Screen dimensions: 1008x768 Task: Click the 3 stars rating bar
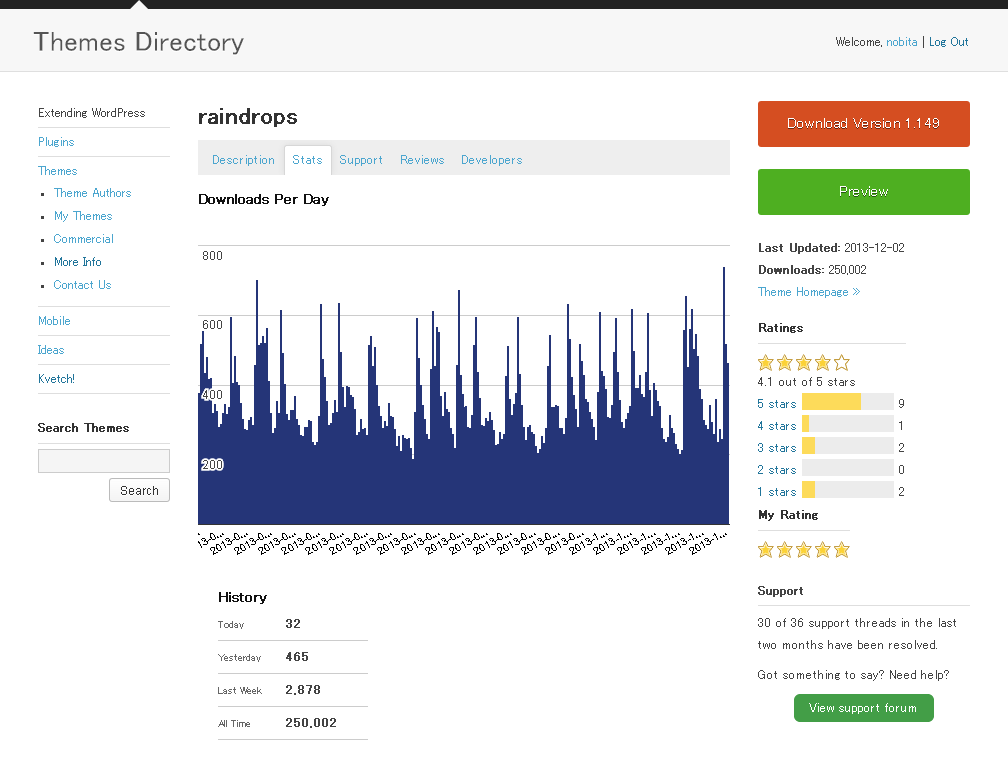pyautogui.click(x=847, y=445)
